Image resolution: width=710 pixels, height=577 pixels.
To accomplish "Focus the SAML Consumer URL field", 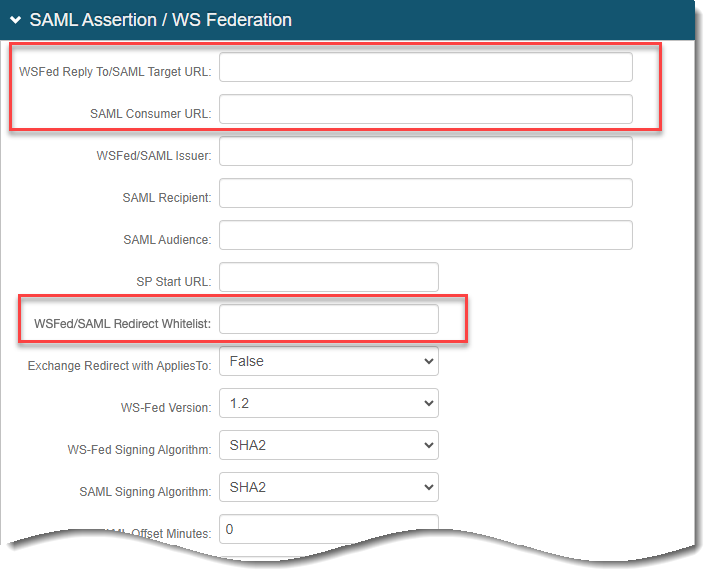I will pyautogui.click(x=426, y=109).
